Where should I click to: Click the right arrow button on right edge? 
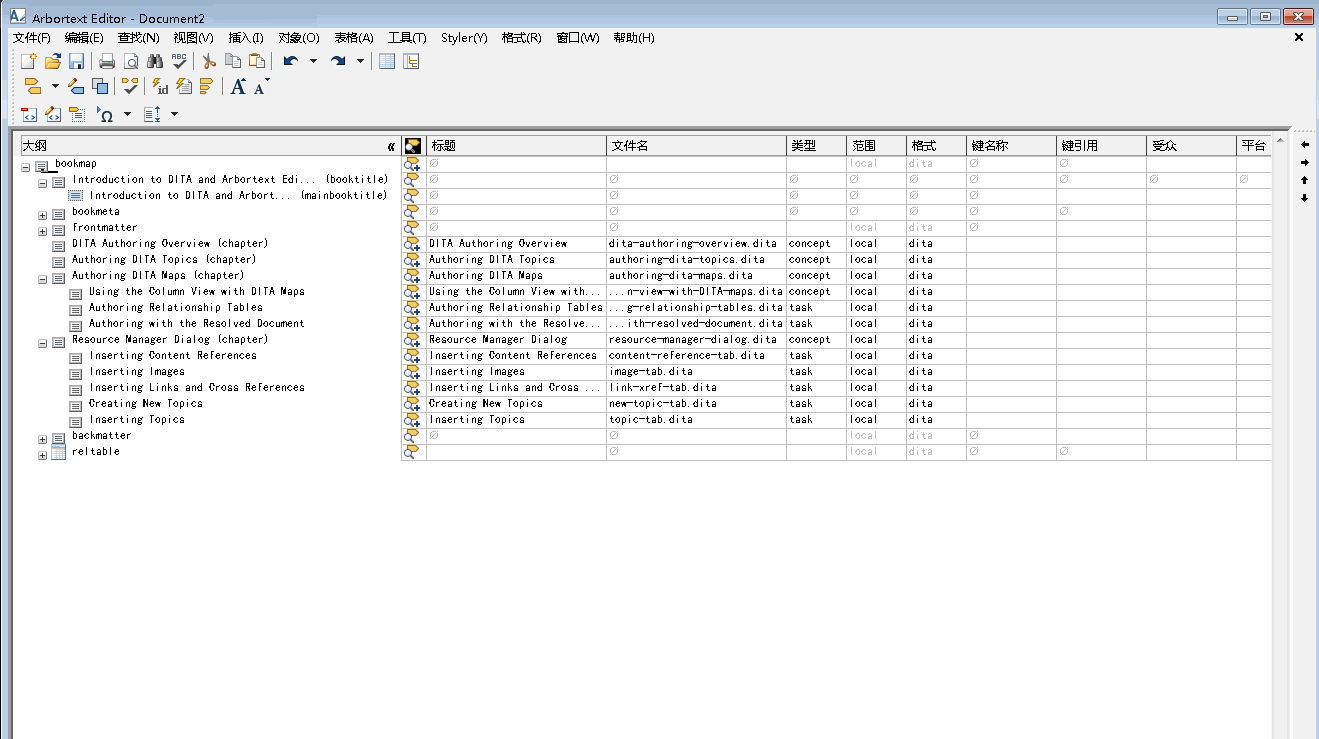coord(1305,162)
